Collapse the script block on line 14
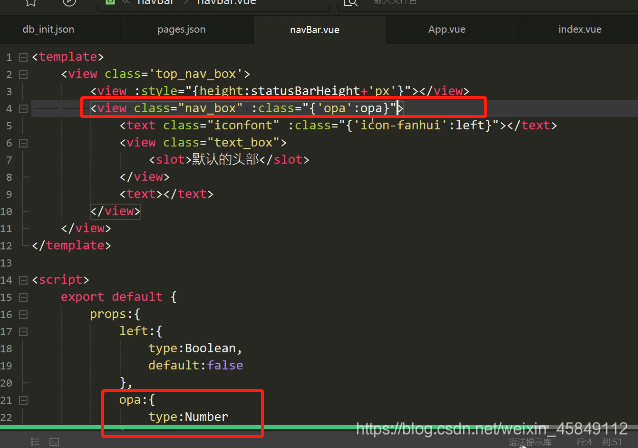 24,280
